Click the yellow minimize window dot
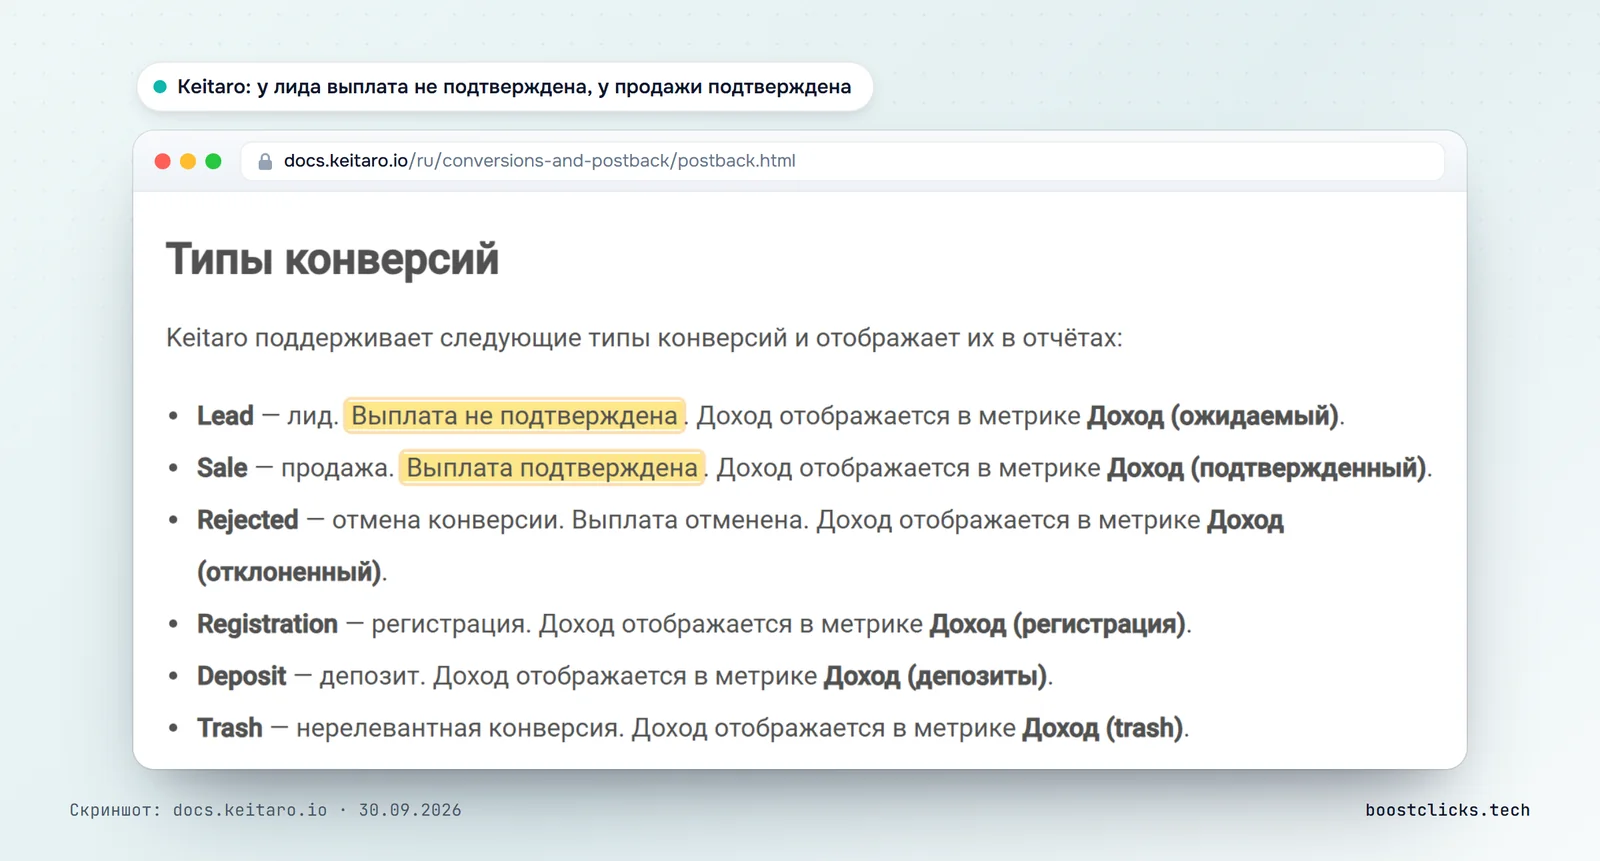This screenshot has height=861, width=1600. point(188,161)
